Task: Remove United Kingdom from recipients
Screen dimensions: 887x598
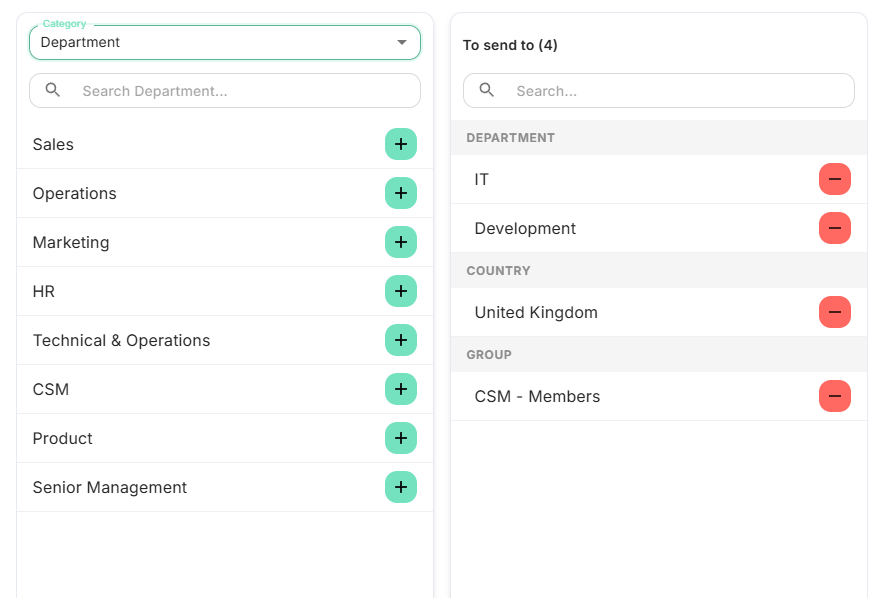Action: 835,312
